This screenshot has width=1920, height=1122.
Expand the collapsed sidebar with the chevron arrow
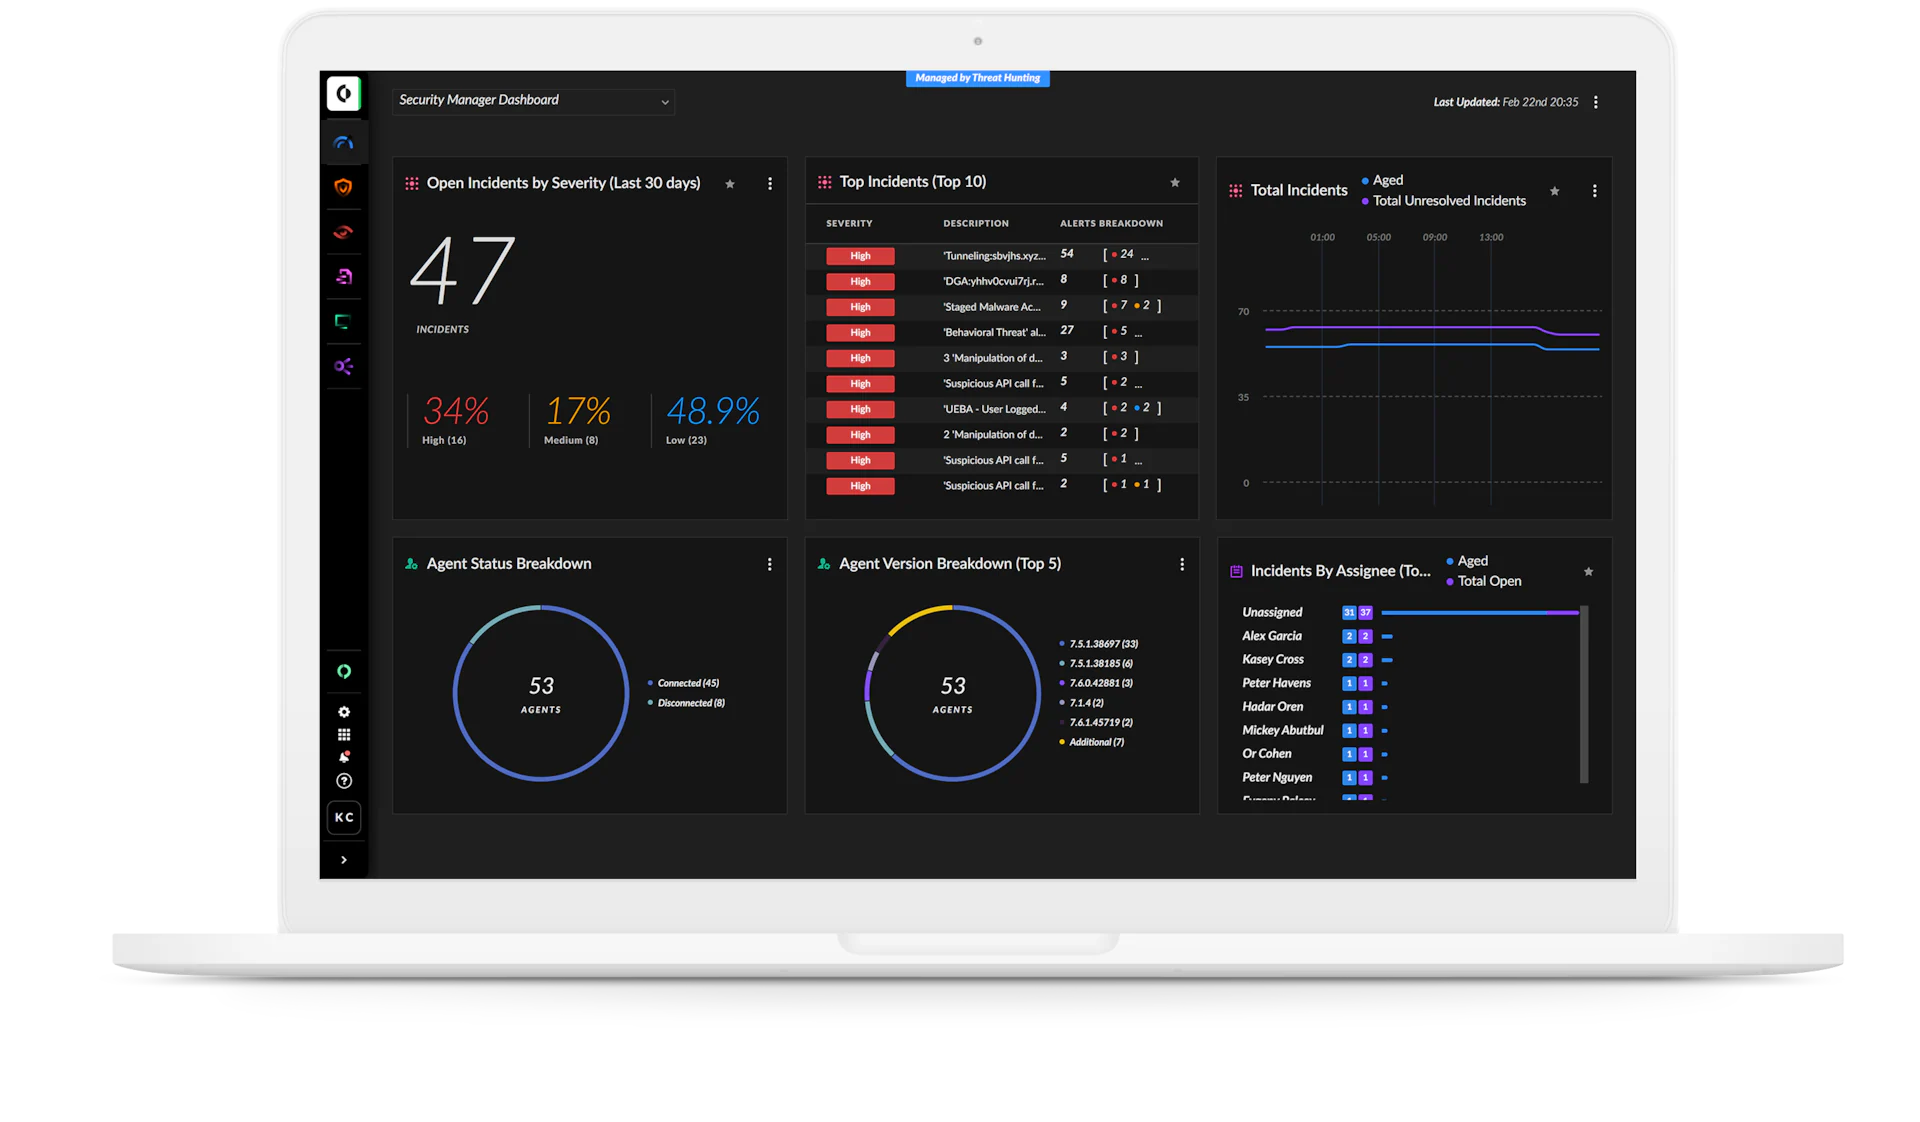[344, 859]
